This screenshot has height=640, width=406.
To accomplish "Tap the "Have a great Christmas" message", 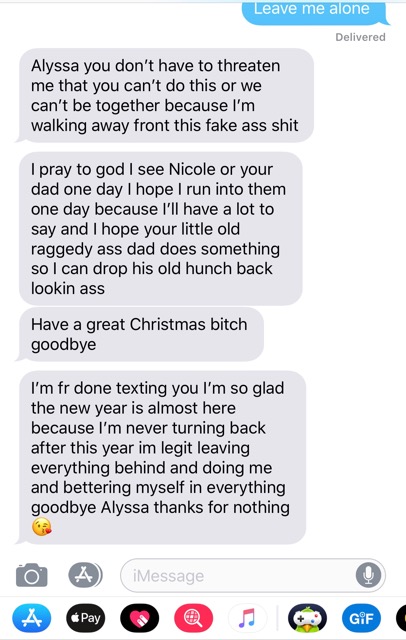I will (140, 334).
